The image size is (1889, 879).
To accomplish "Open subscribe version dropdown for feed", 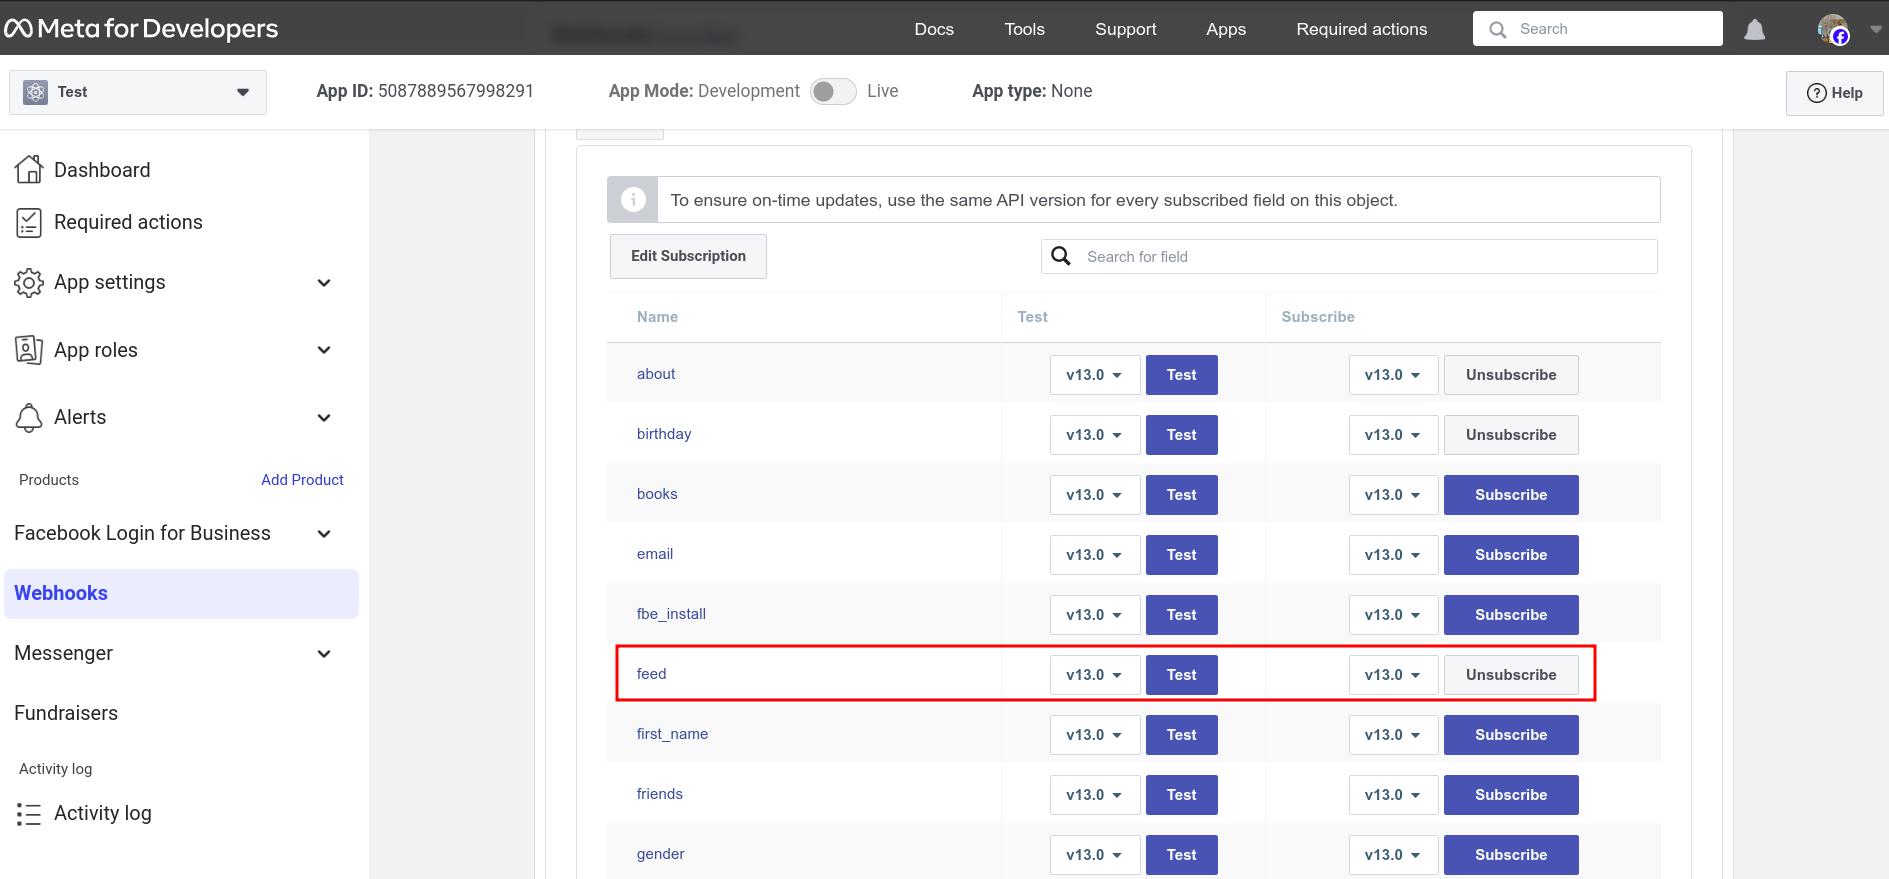I will (1393, 675).
